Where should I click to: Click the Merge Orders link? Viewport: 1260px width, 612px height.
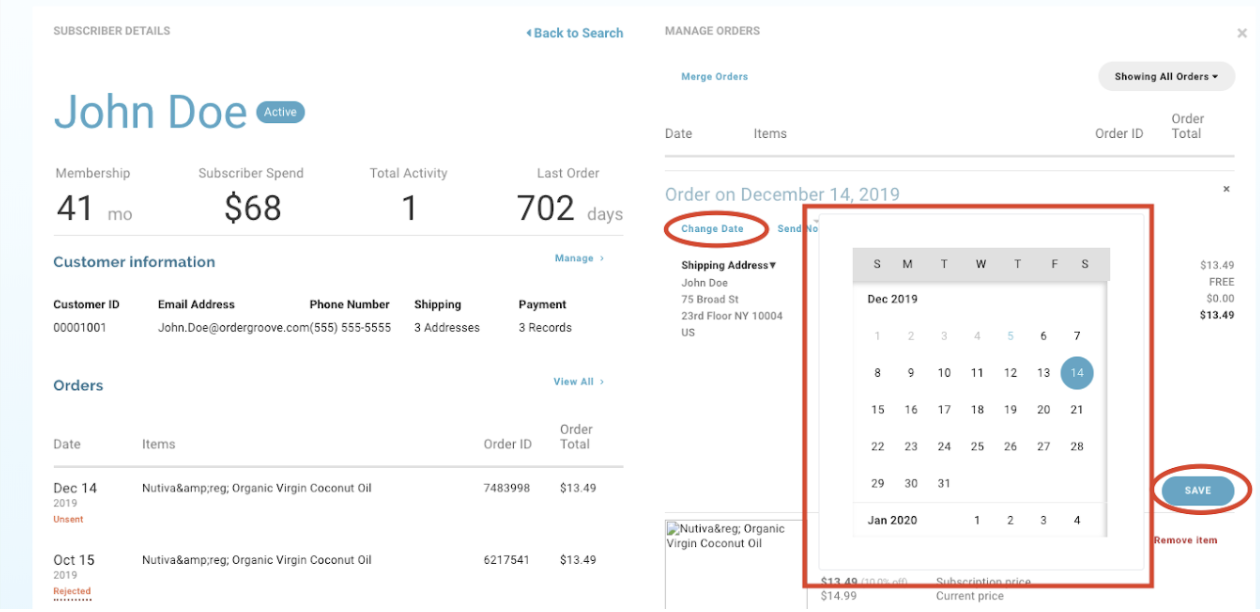click(714, 77)
